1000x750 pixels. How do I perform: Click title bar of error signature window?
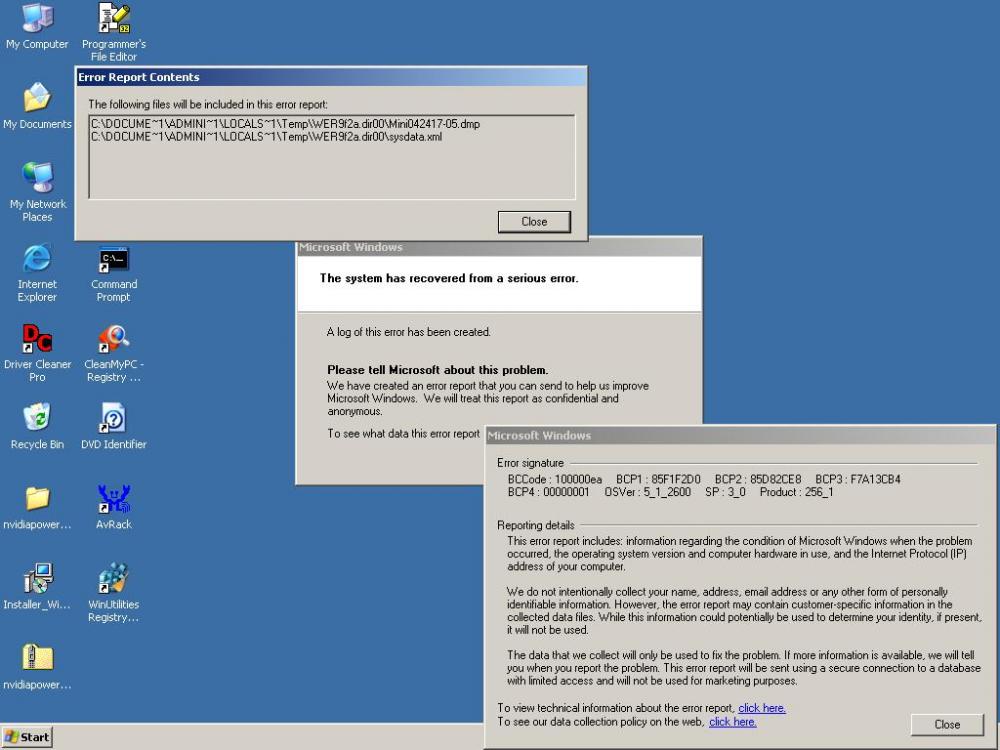[740, 436]
